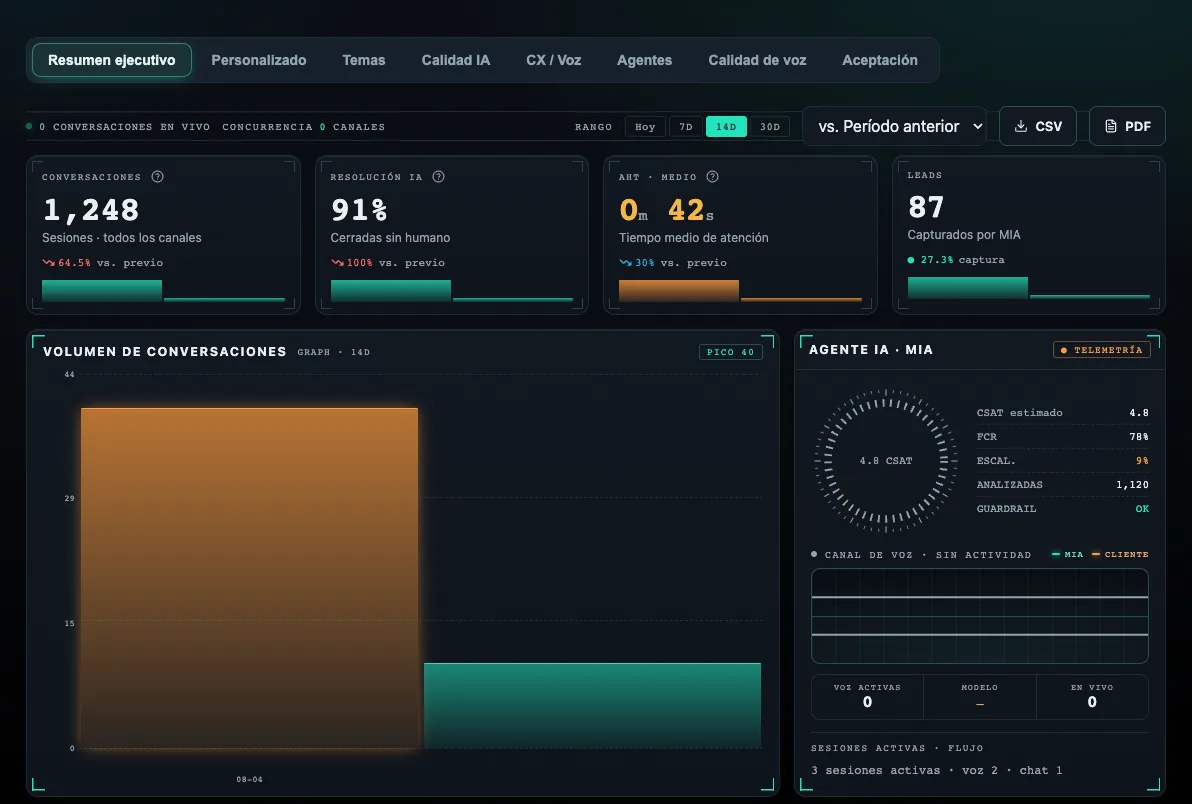Export report with PDF button

click(x=1127, y=126)
